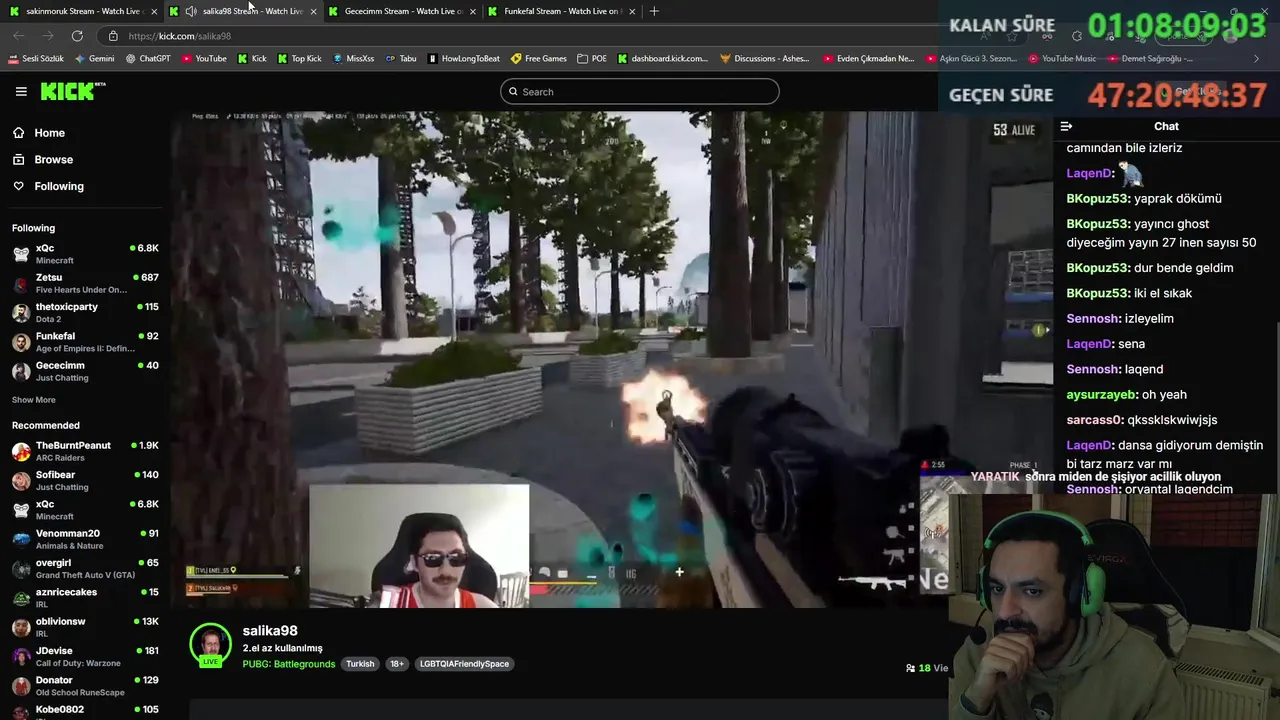
Task: Click the Search input field
Action: point(640,92)
